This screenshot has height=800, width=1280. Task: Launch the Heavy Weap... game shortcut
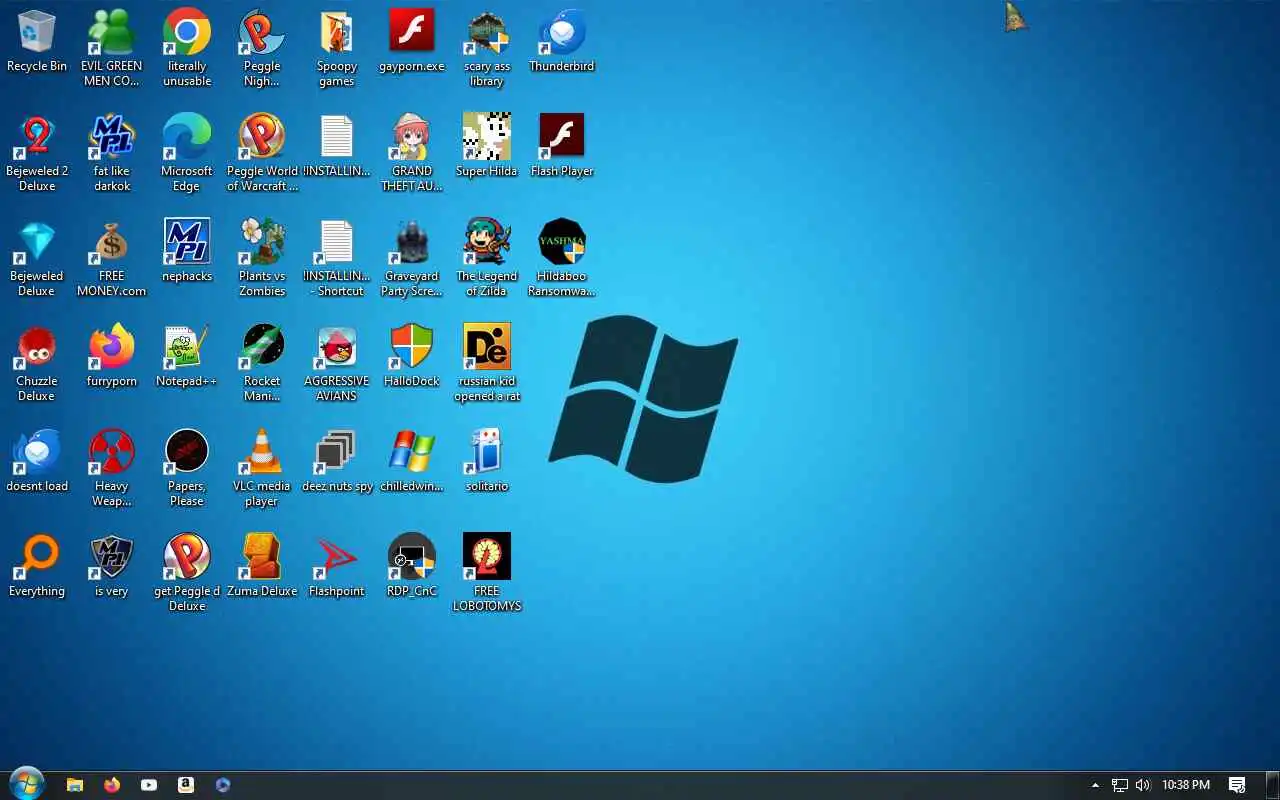112,469
